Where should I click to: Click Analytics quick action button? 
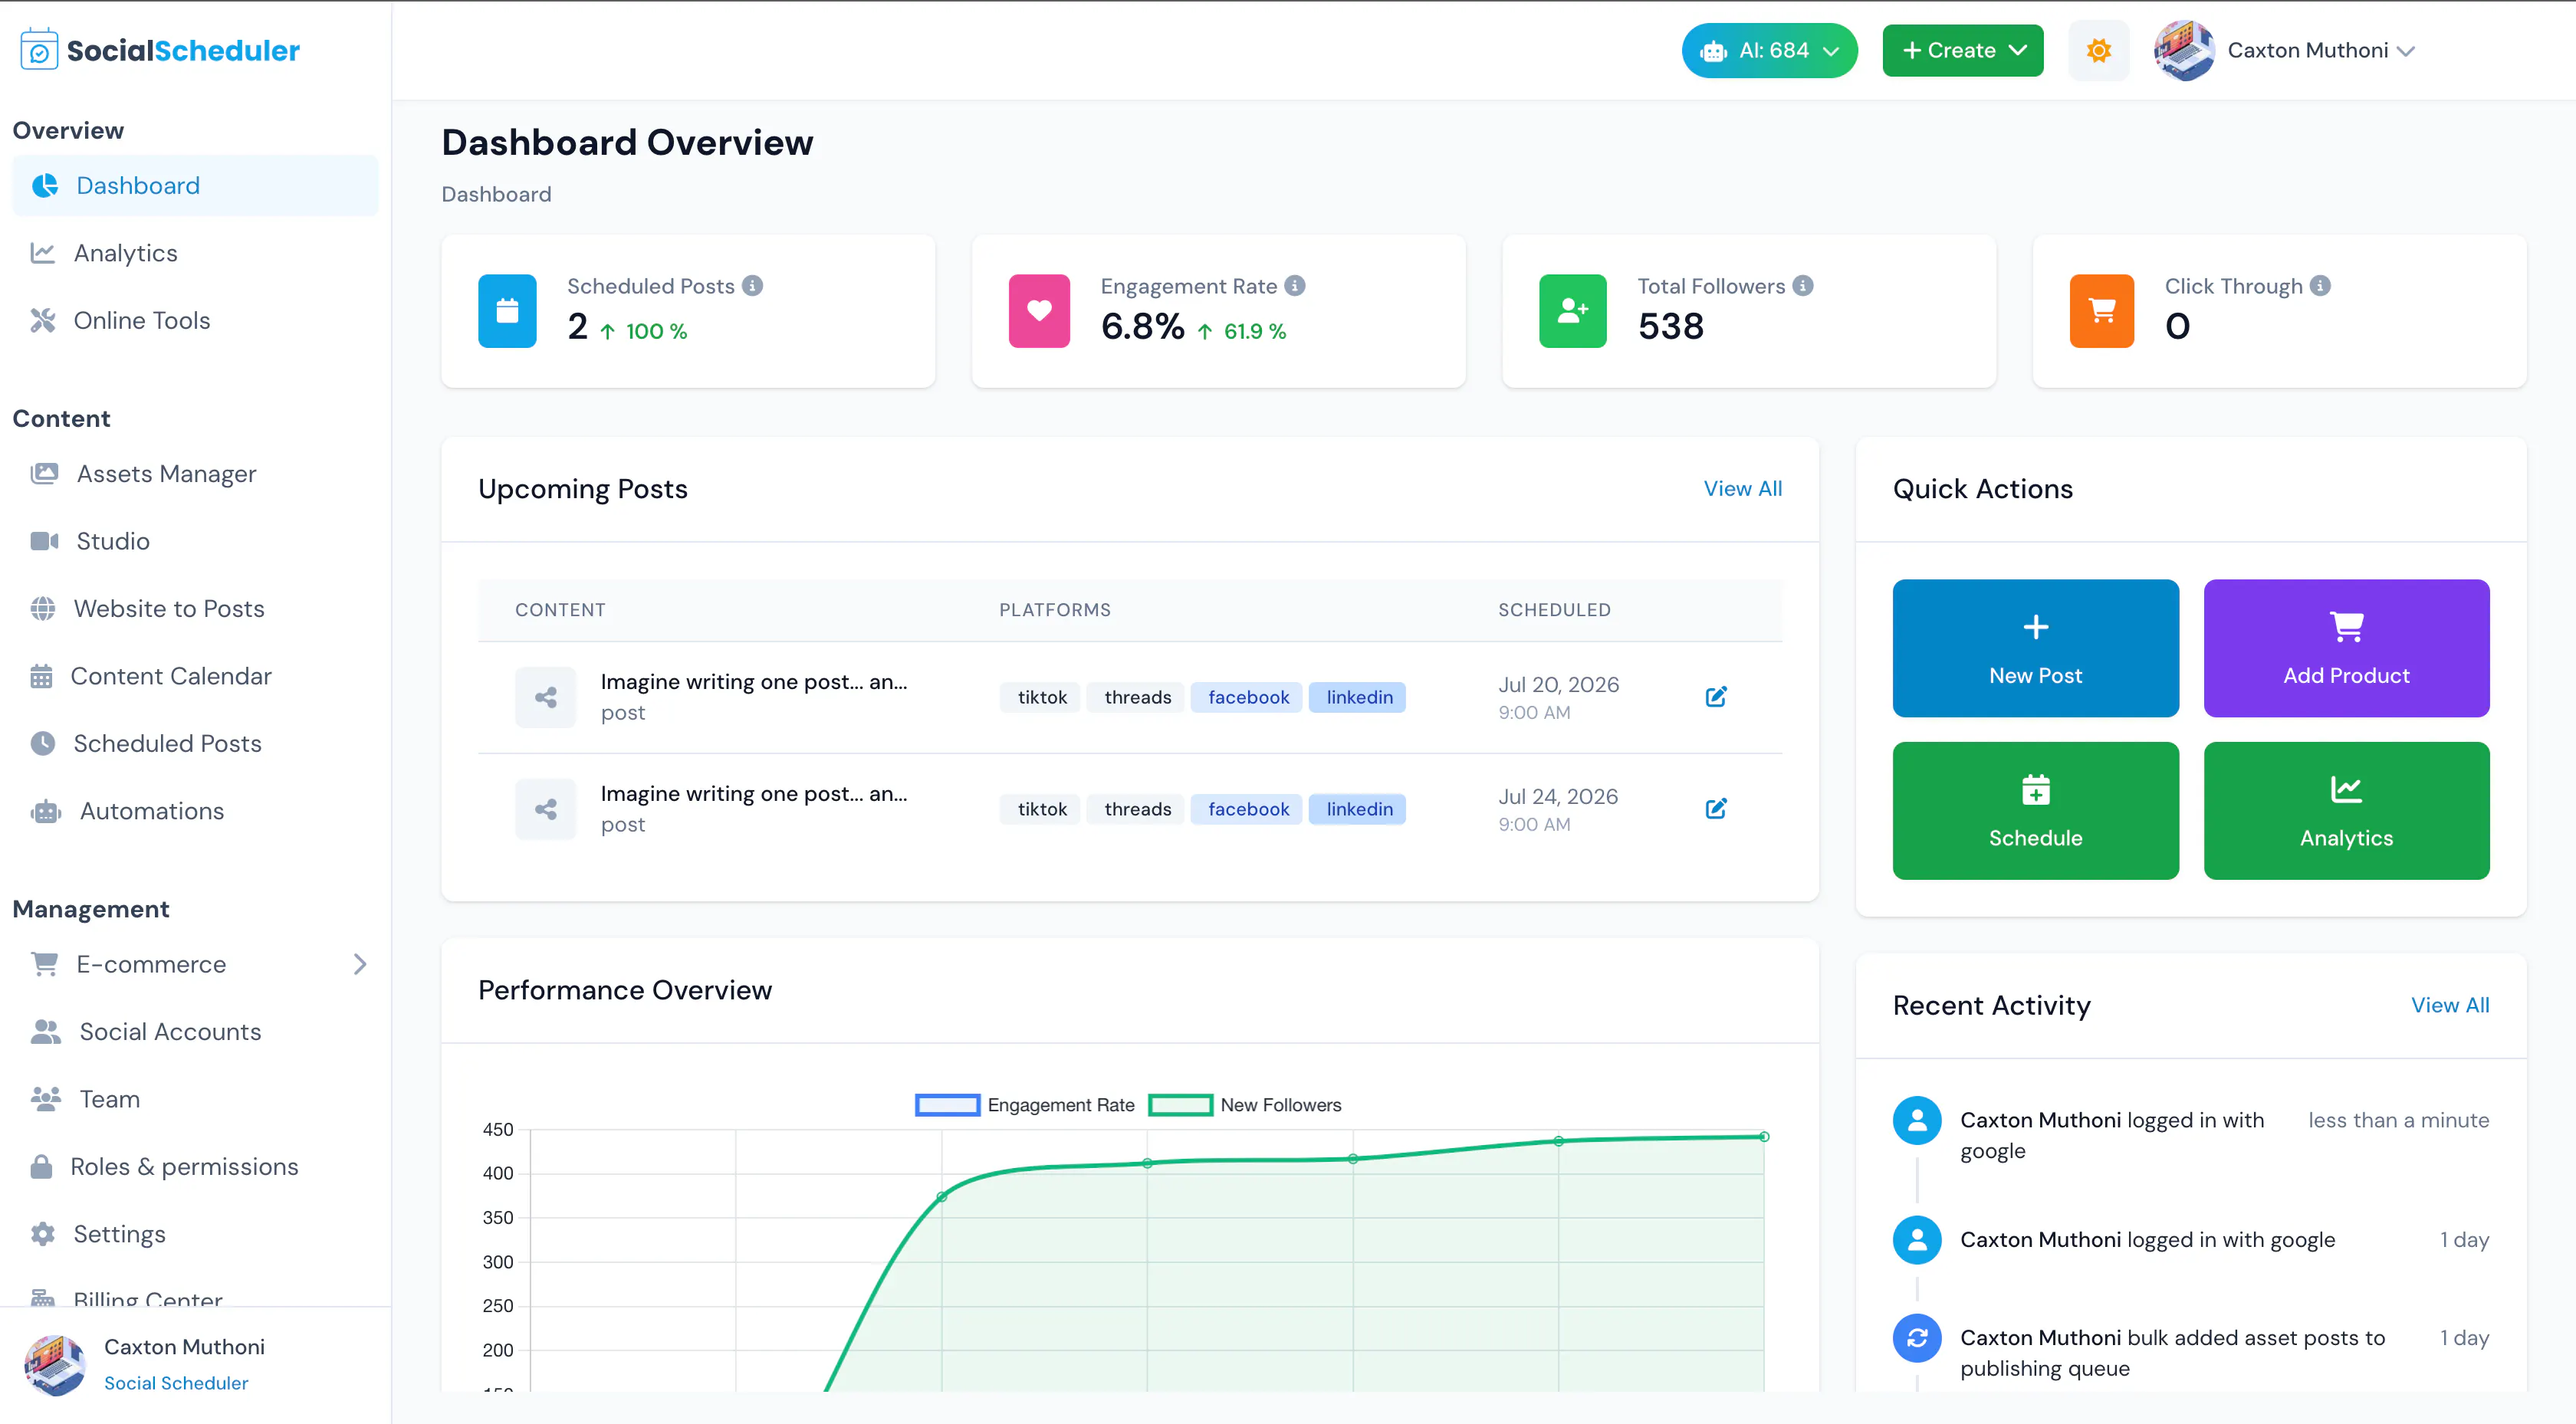click(x=2346, y=811)
